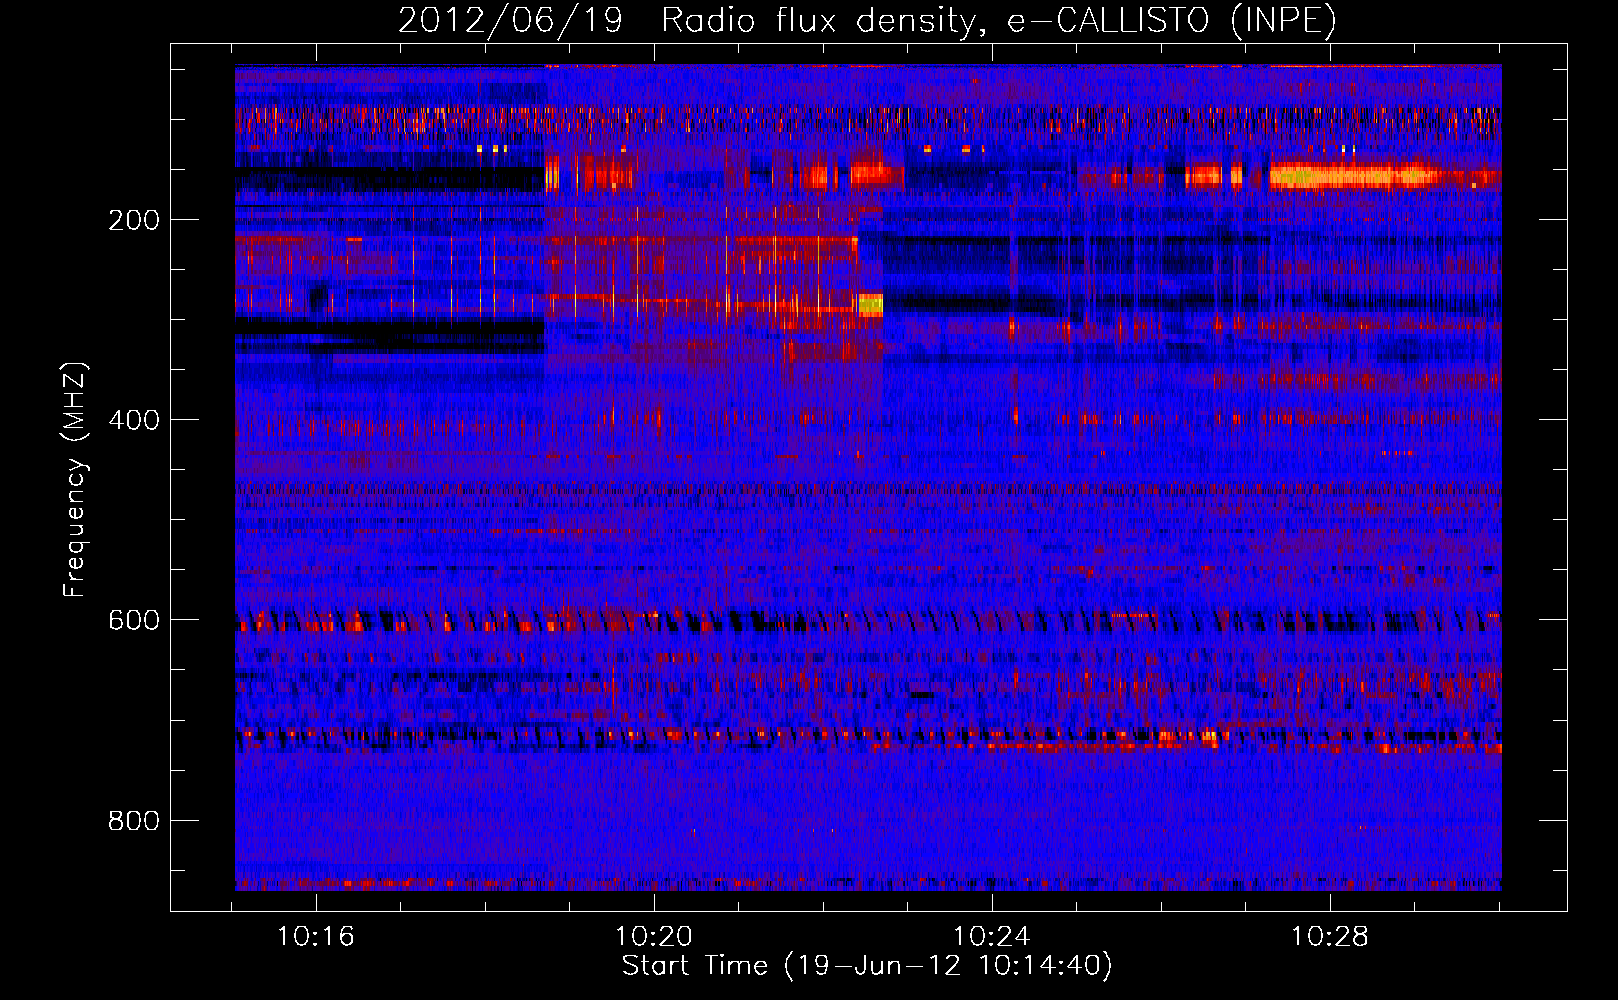Click the "Frequency (MHZ)" axis label
The image size is (1618, 1000).
[x=75, y=480]
